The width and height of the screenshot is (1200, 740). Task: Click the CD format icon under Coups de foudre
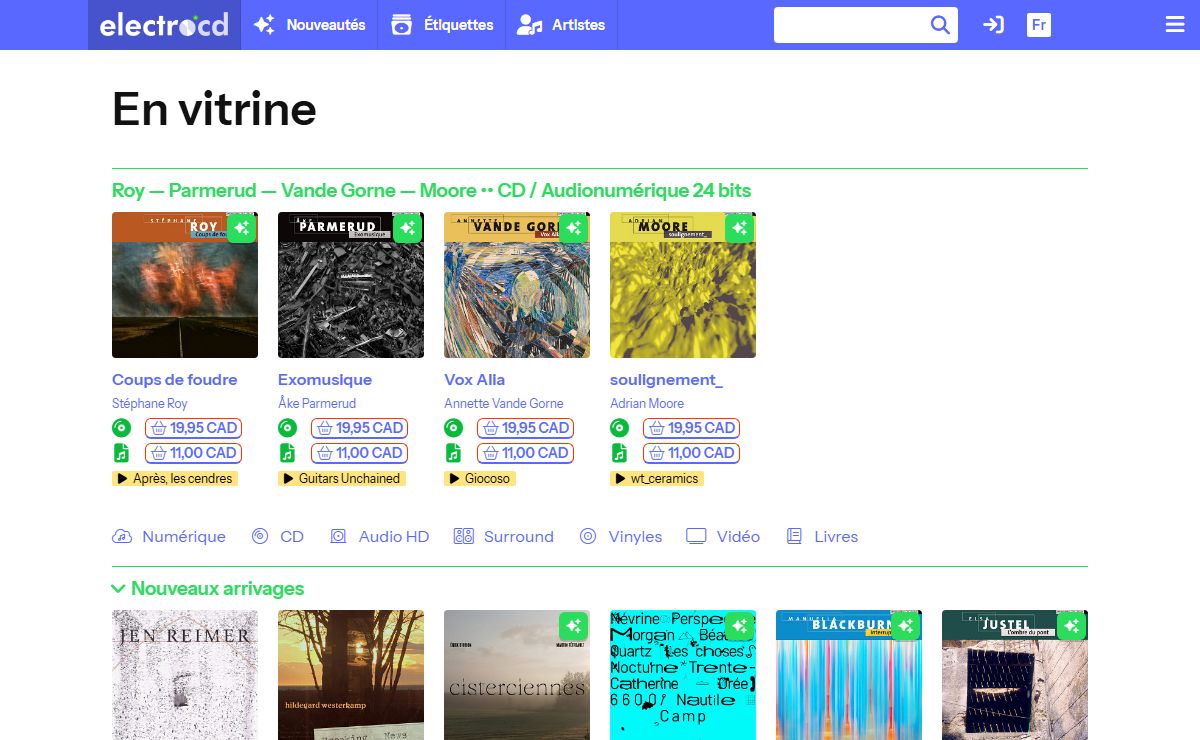point(121,428)
